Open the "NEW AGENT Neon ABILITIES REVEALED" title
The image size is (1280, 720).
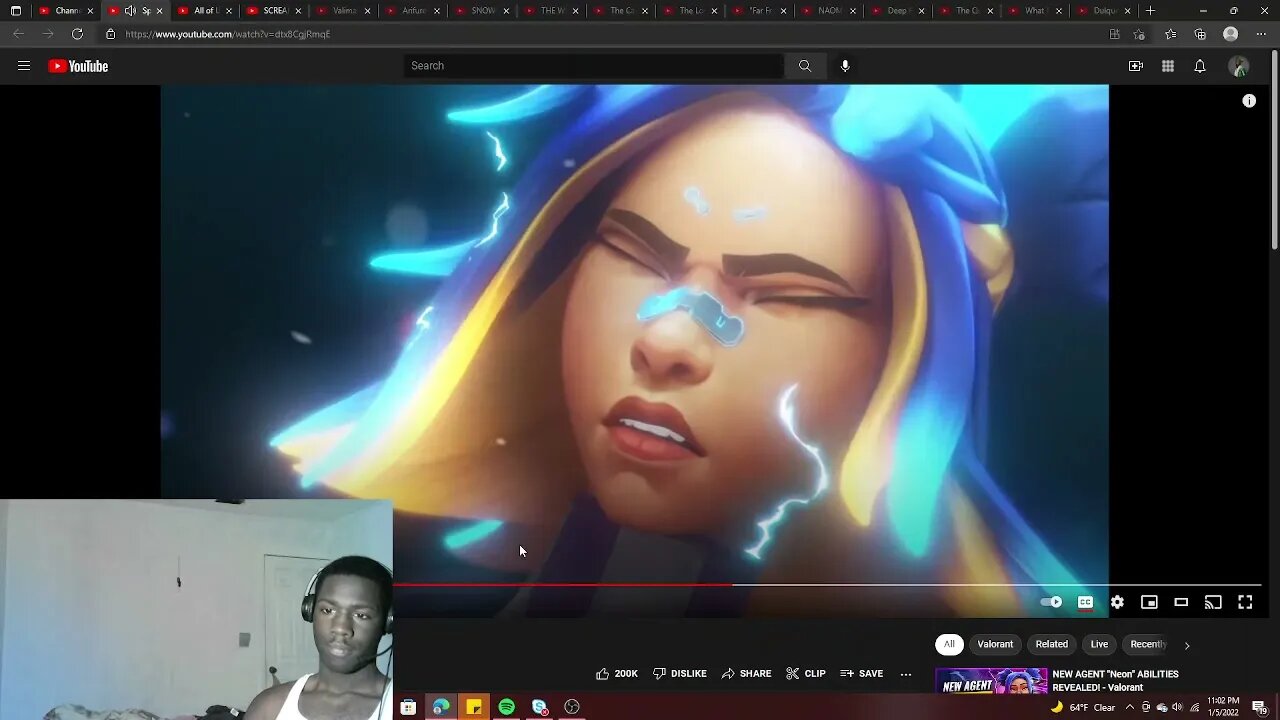[x=1115, y=680]
